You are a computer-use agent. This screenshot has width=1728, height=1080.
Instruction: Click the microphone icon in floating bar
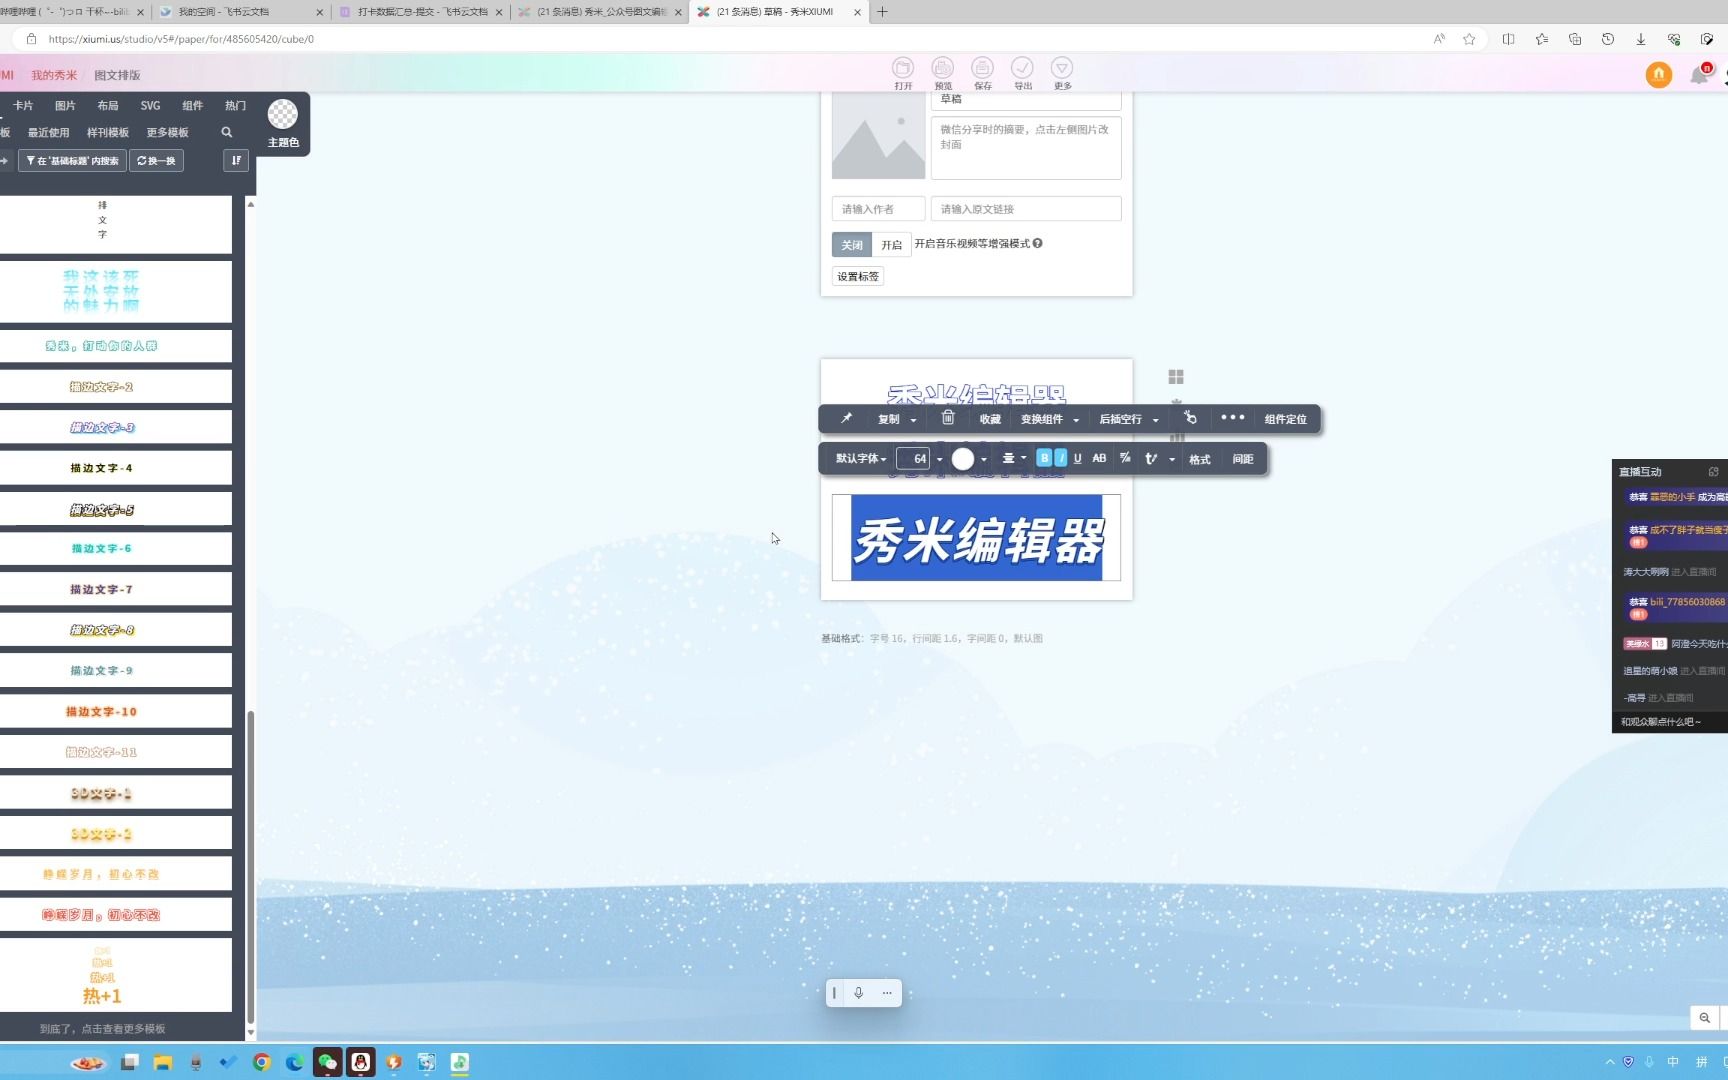click(858, 993)
